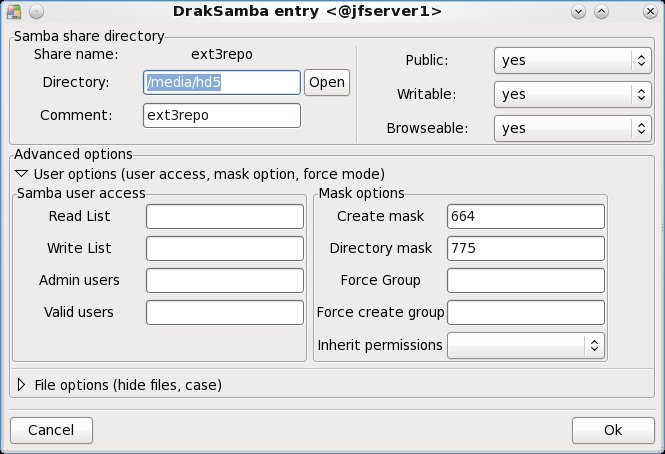The image size is (665, 454).
Task: Click the Open directory button
Action: 327,82
